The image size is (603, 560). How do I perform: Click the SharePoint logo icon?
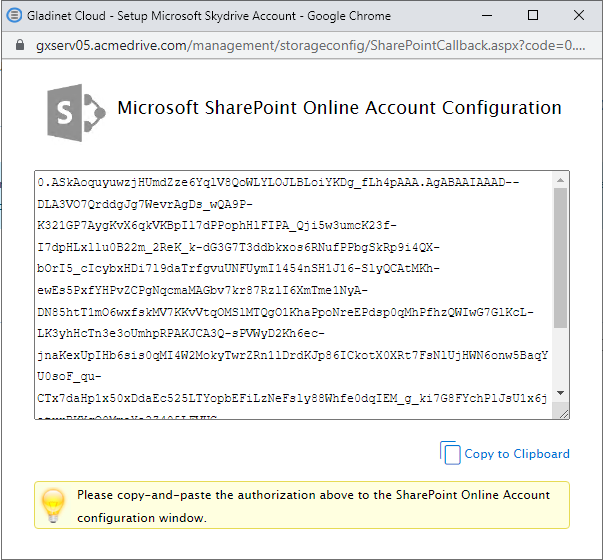[76, 113]
